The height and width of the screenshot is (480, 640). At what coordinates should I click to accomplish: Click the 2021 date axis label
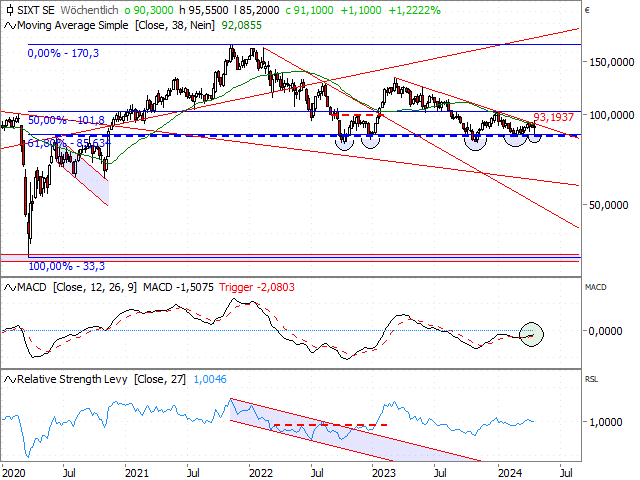point(137,473)
